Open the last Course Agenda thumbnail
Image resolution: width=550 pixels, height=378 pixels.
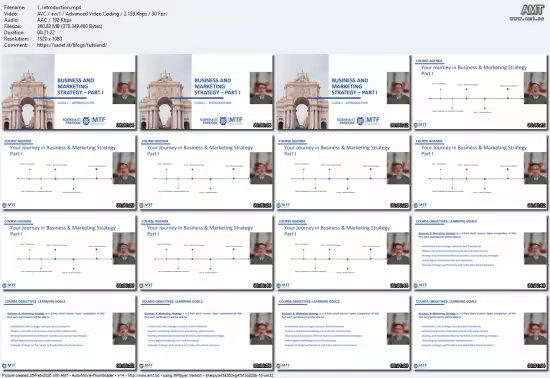pyautogui.click(x=343, y=252)
